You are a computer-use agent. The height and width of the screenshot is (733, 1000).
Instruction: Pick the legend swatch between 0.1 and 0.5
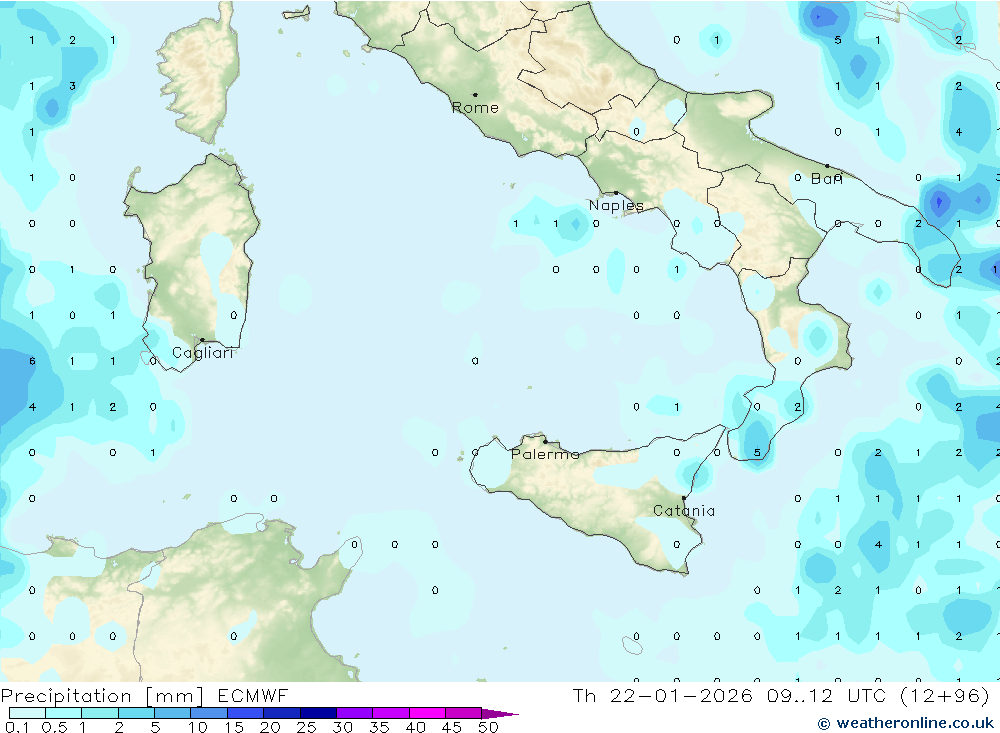pos(27,713)
